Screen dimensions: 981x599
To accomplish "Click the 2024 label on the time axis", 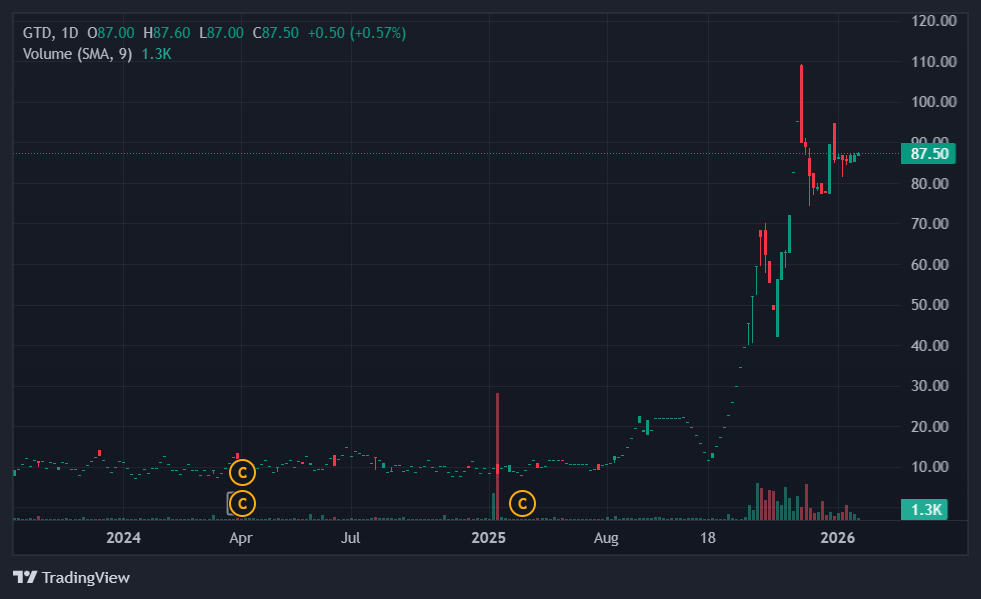I will [123, 538].
